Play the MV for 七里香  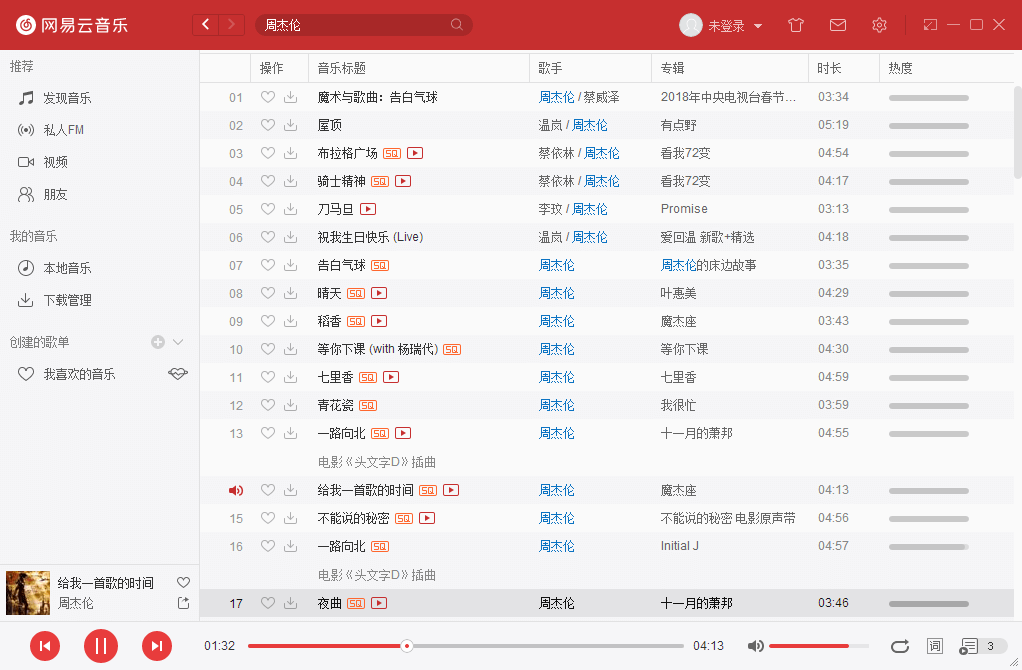pos(391,377)
